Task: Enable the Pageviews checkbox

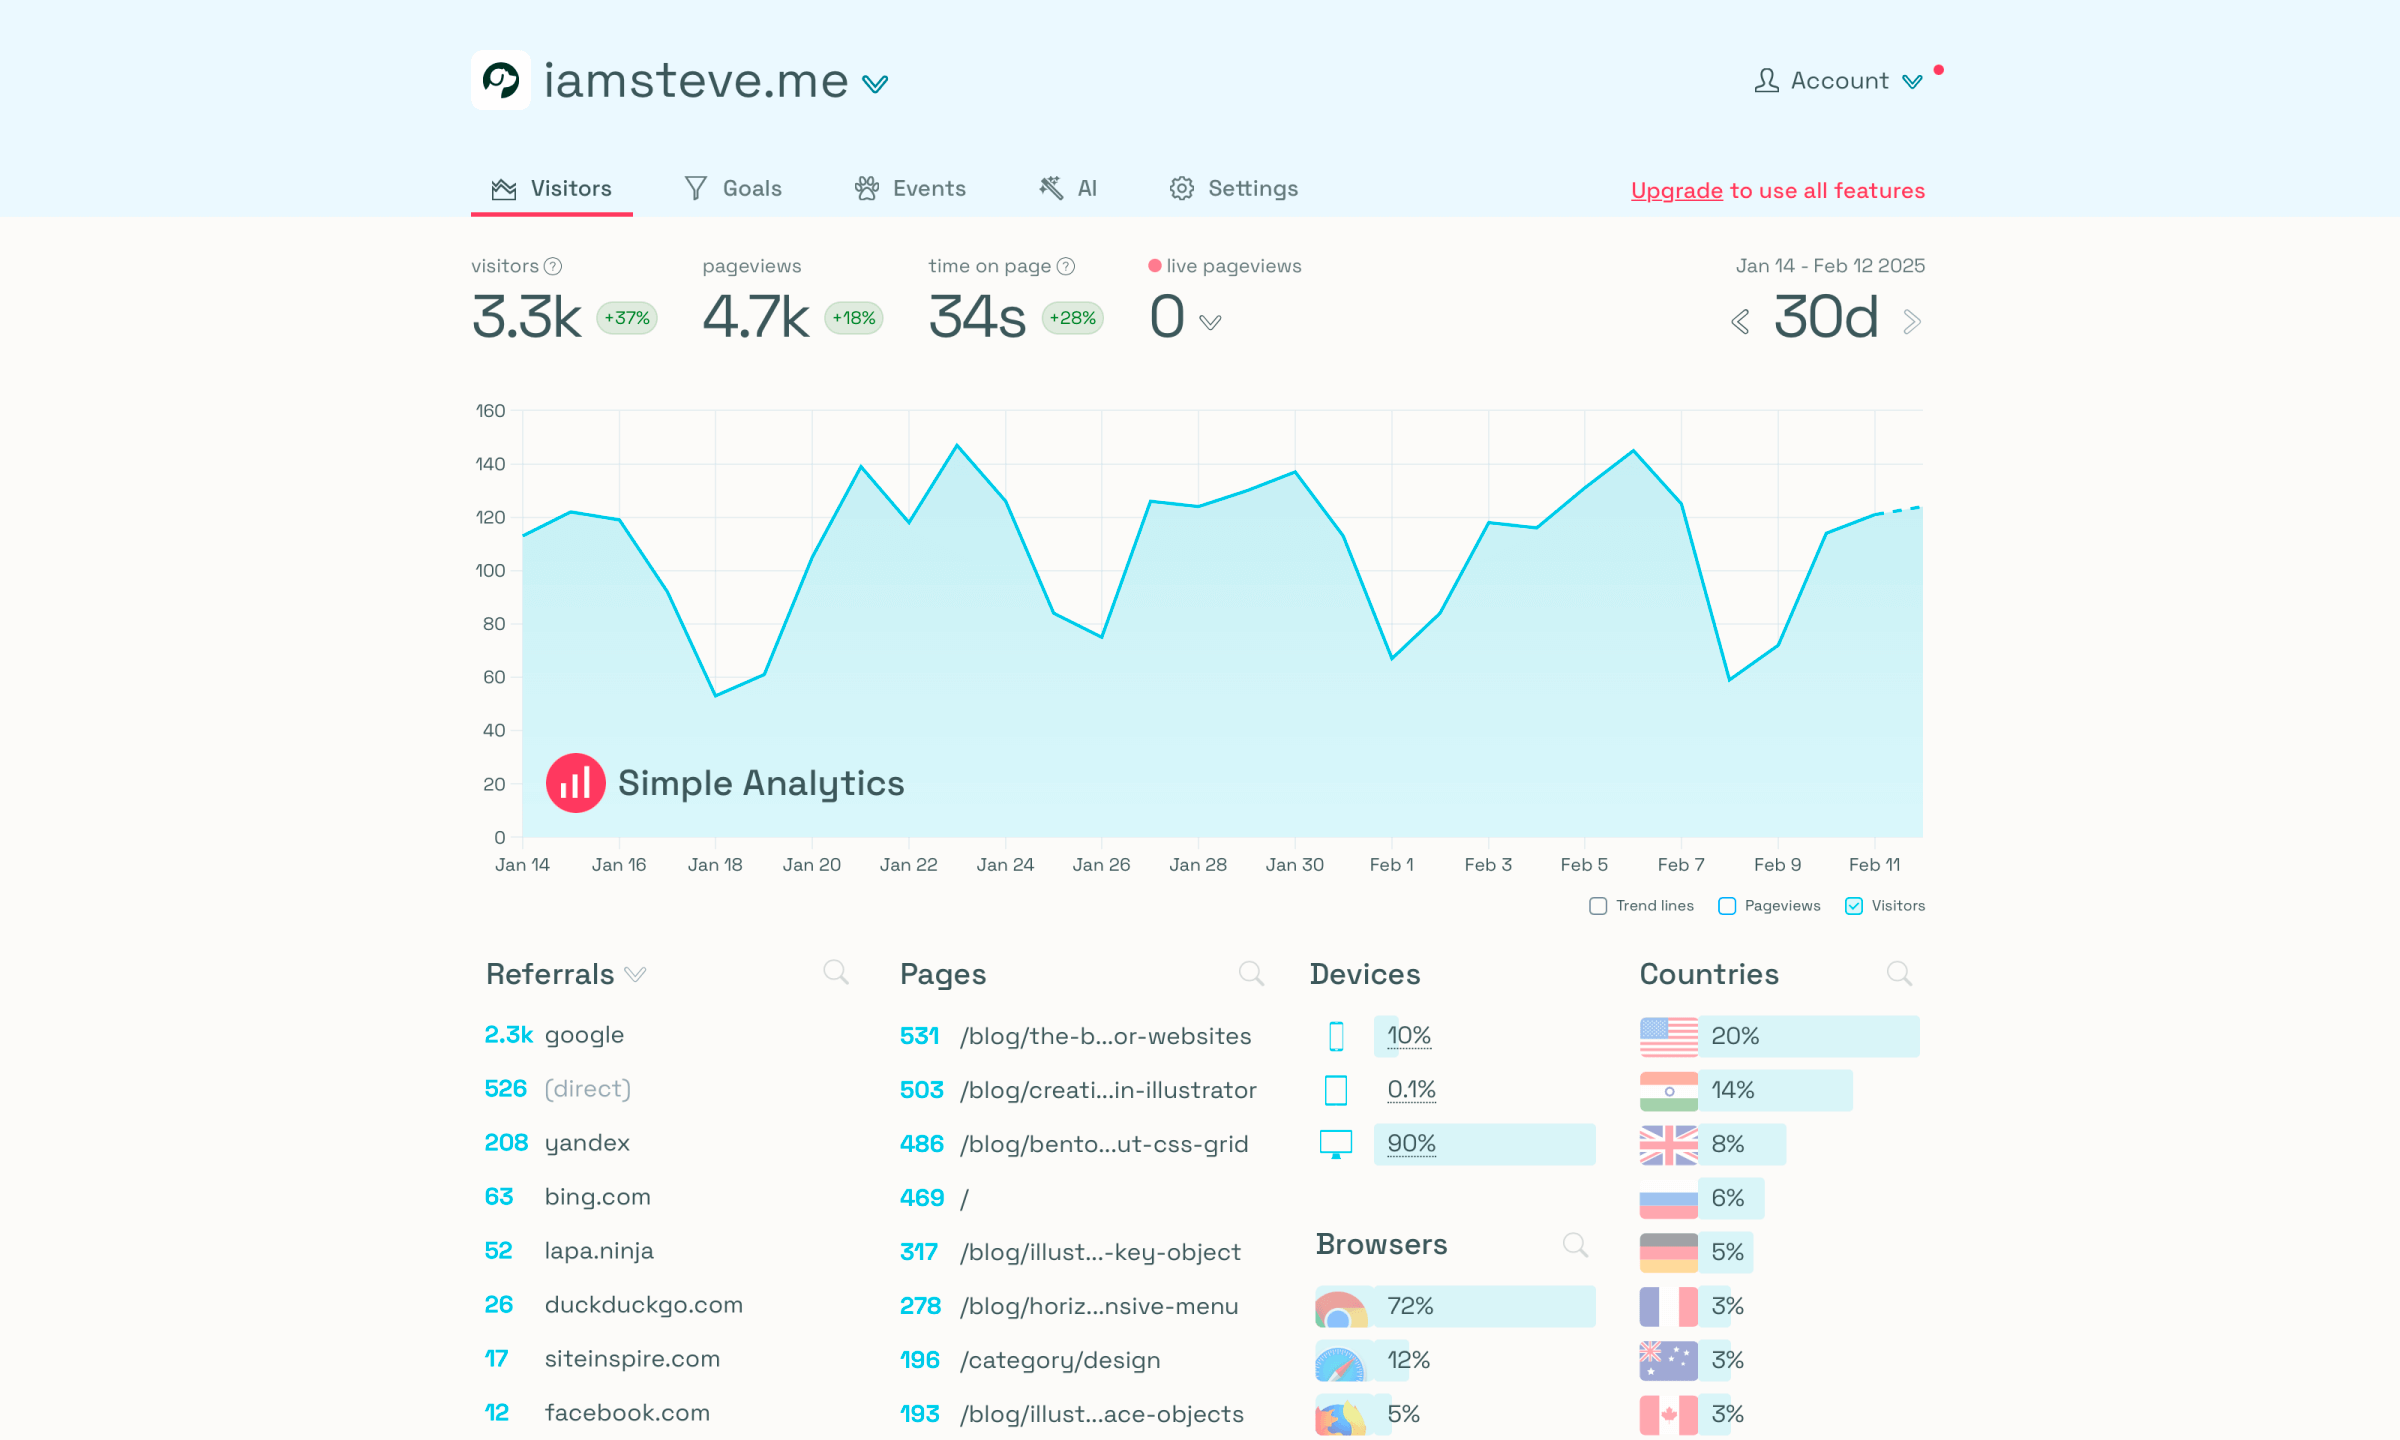Action: coord(1727,906)
